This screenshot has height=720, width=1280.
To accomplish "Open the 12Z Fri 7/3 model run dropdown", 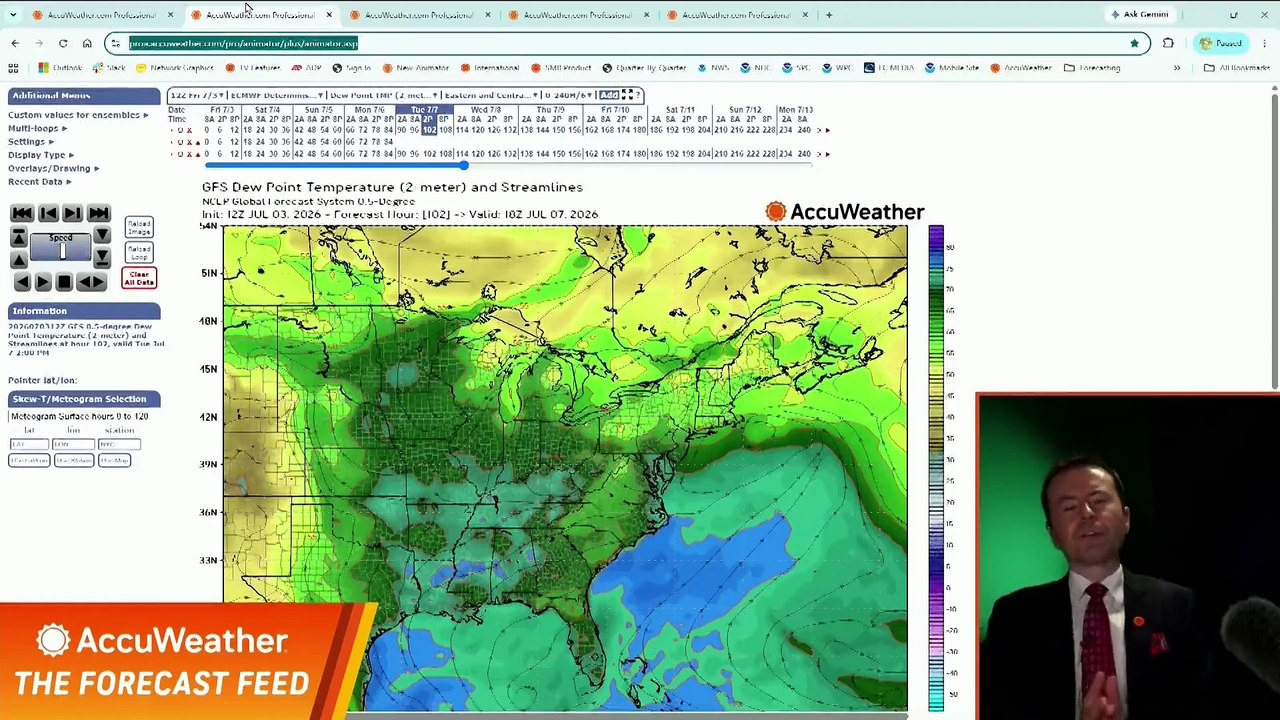I will pyautogui.click(x=197, y=95).
